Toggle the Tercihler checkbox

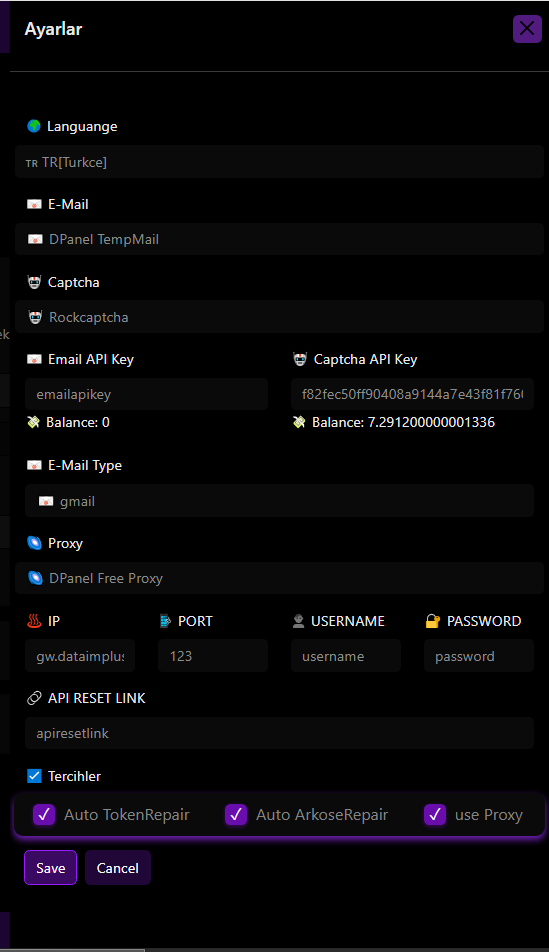34,776
